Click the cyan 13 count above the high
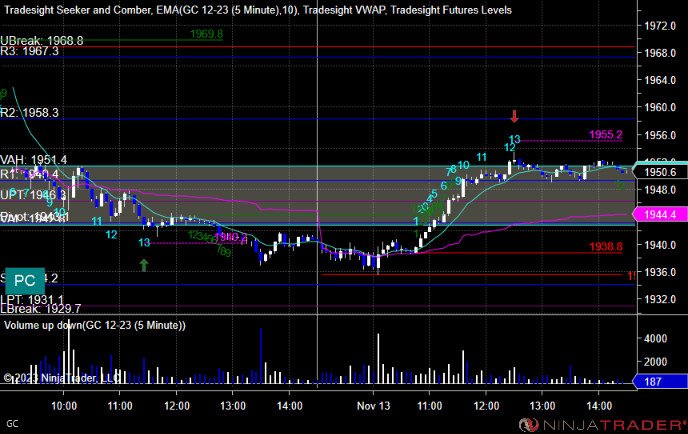The image size is (688, 434). (514, 140)
